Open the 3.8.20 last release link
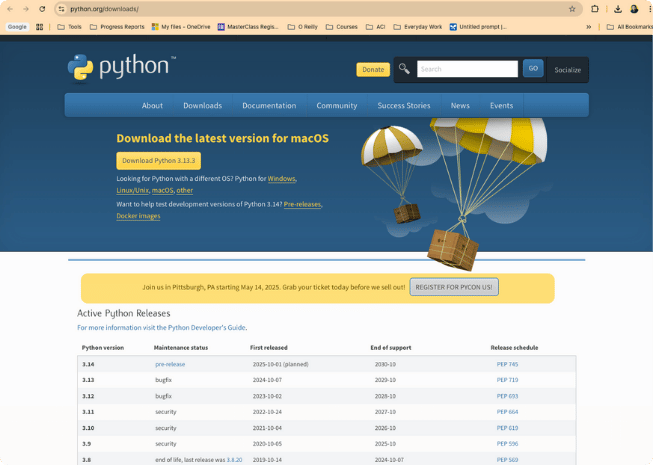 234,460
